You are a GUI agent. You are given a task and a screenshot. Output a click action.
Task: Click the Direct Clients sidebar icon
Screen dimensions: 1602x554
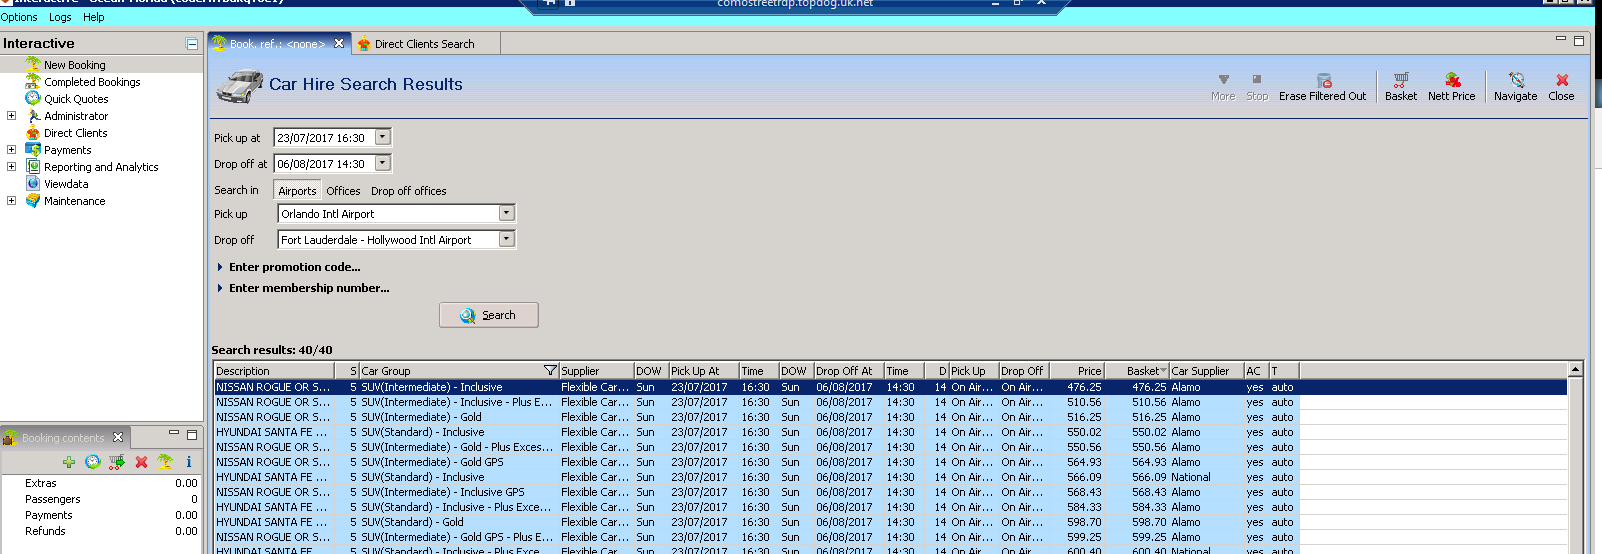[x=33, y=132]
